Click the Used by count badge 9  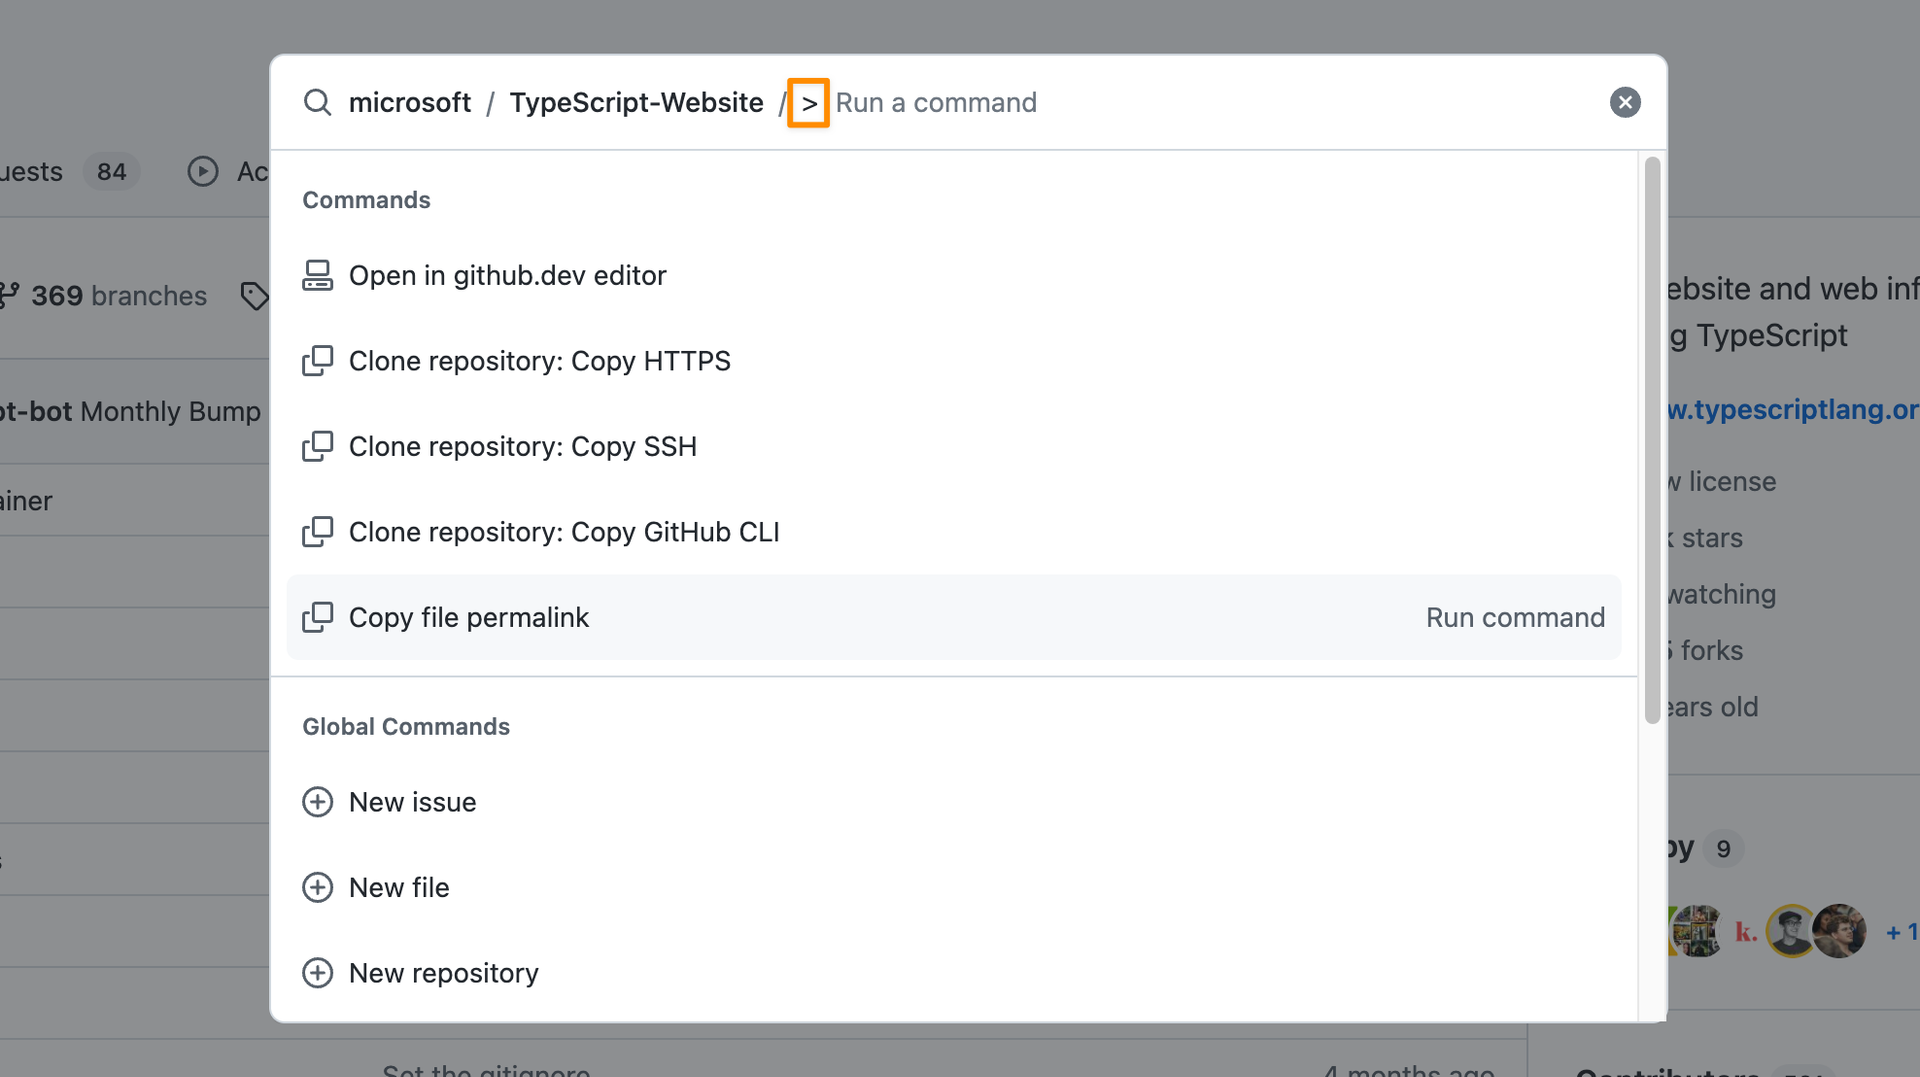1723,849
